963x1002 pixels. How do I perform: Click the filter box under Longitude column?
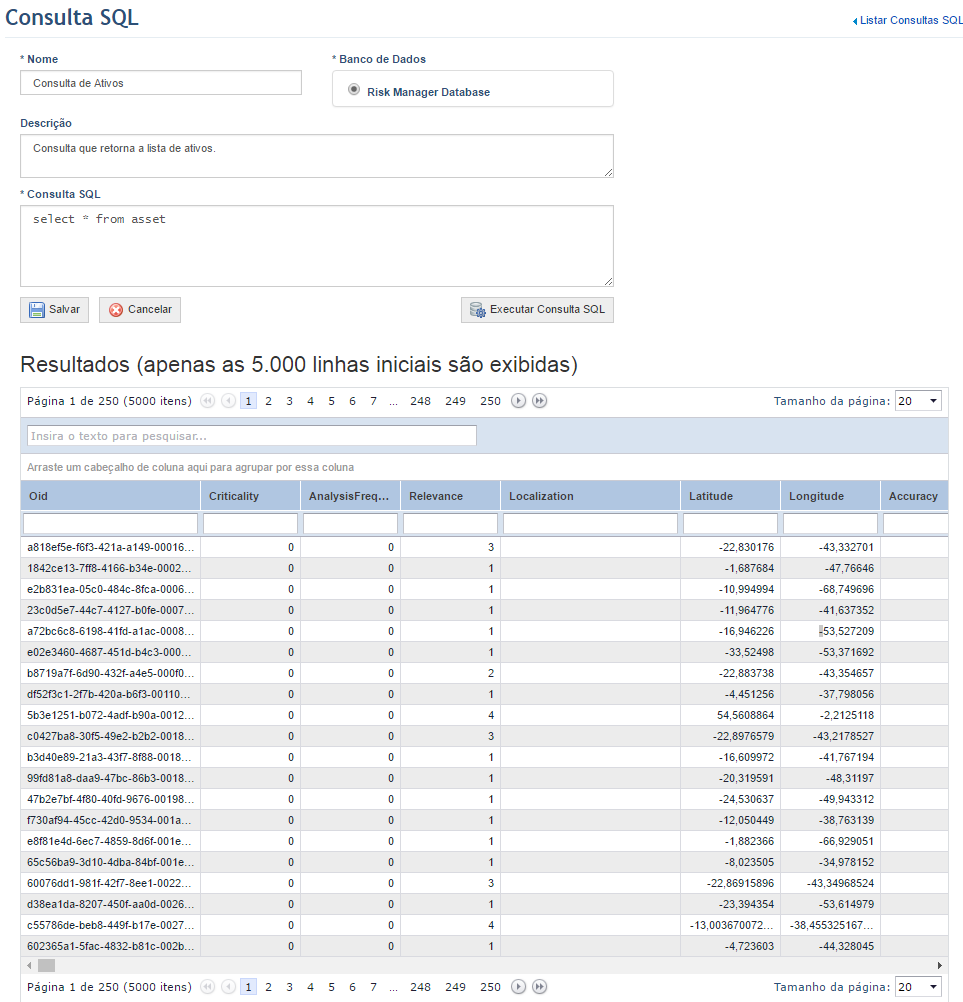click(831, 523)
